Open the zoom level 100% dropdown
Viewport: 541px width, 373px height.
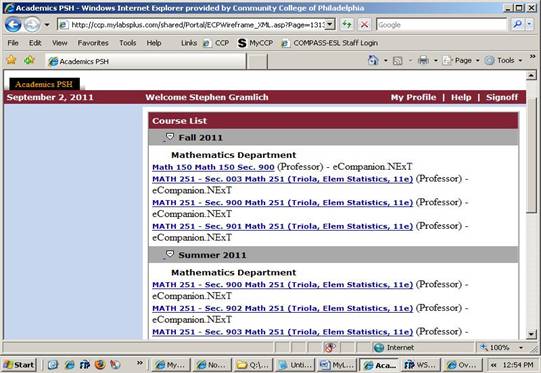(521, 347)
